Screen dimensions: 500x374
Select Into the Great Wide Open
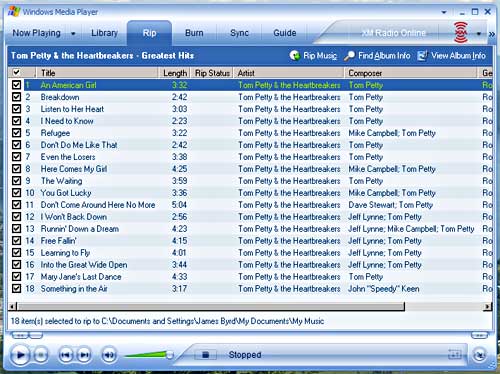84,265
